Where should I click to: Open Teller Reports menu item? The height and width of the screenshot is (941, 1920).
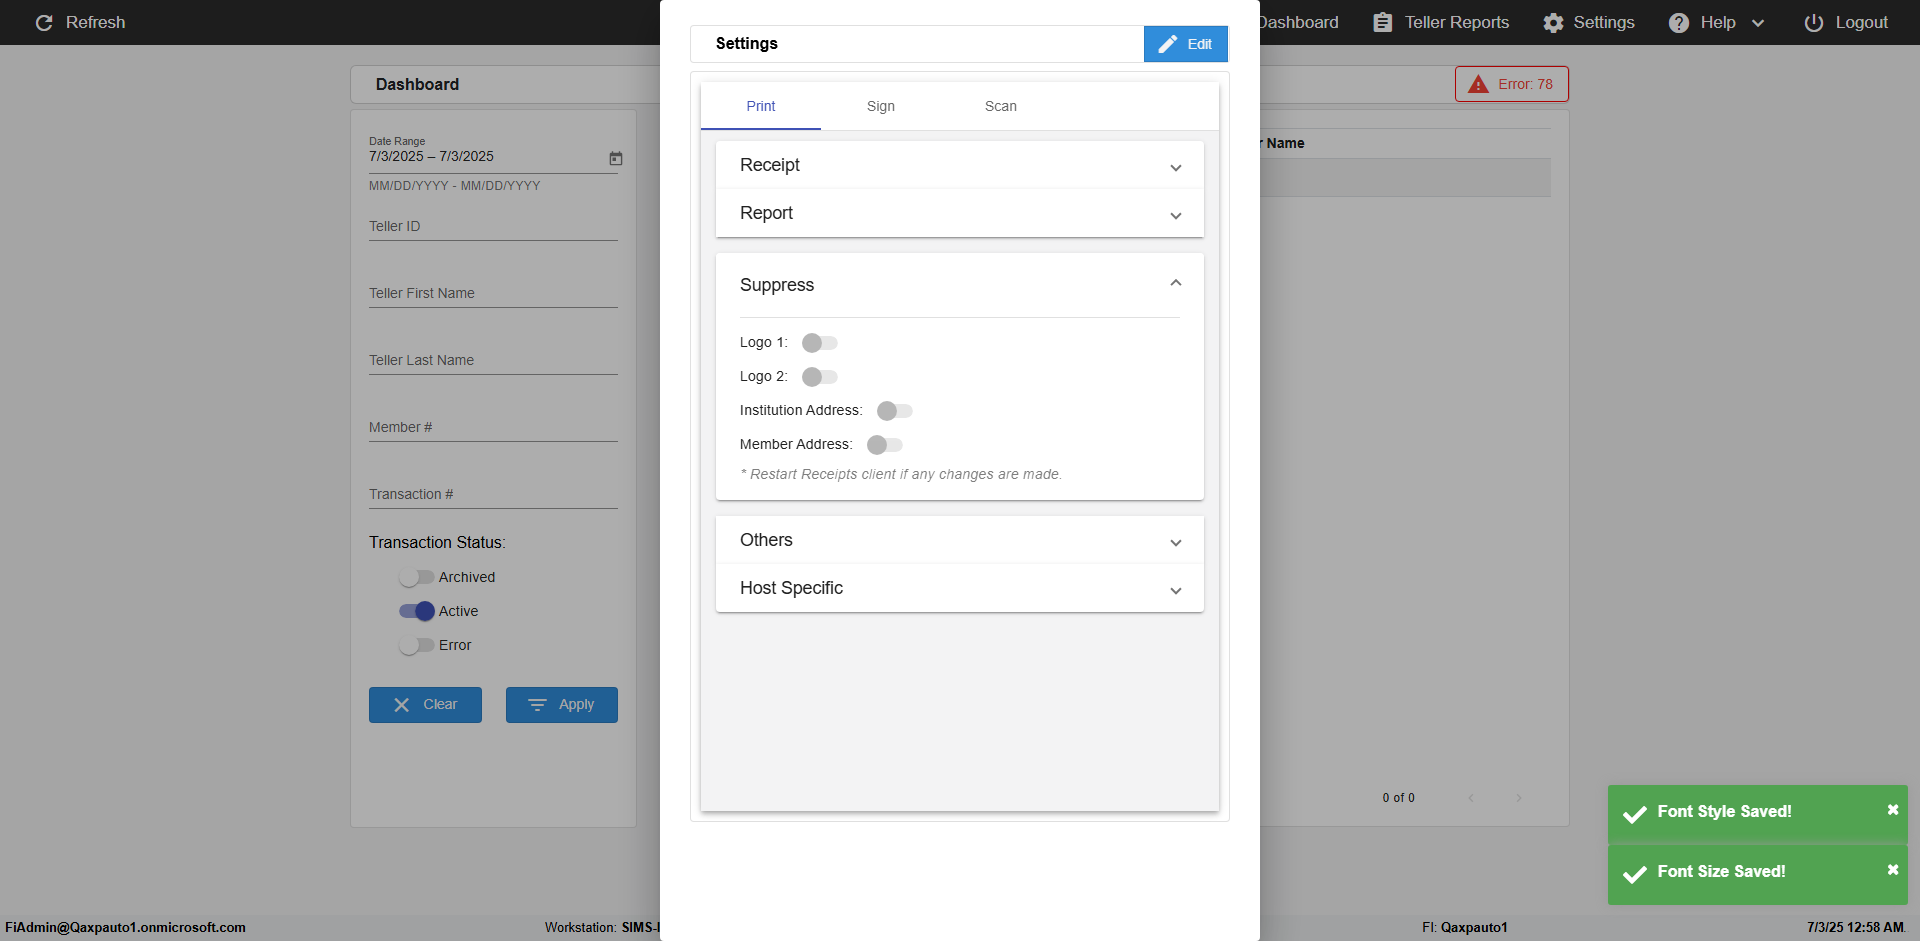pyautogui.click(x=1441, y=22)
